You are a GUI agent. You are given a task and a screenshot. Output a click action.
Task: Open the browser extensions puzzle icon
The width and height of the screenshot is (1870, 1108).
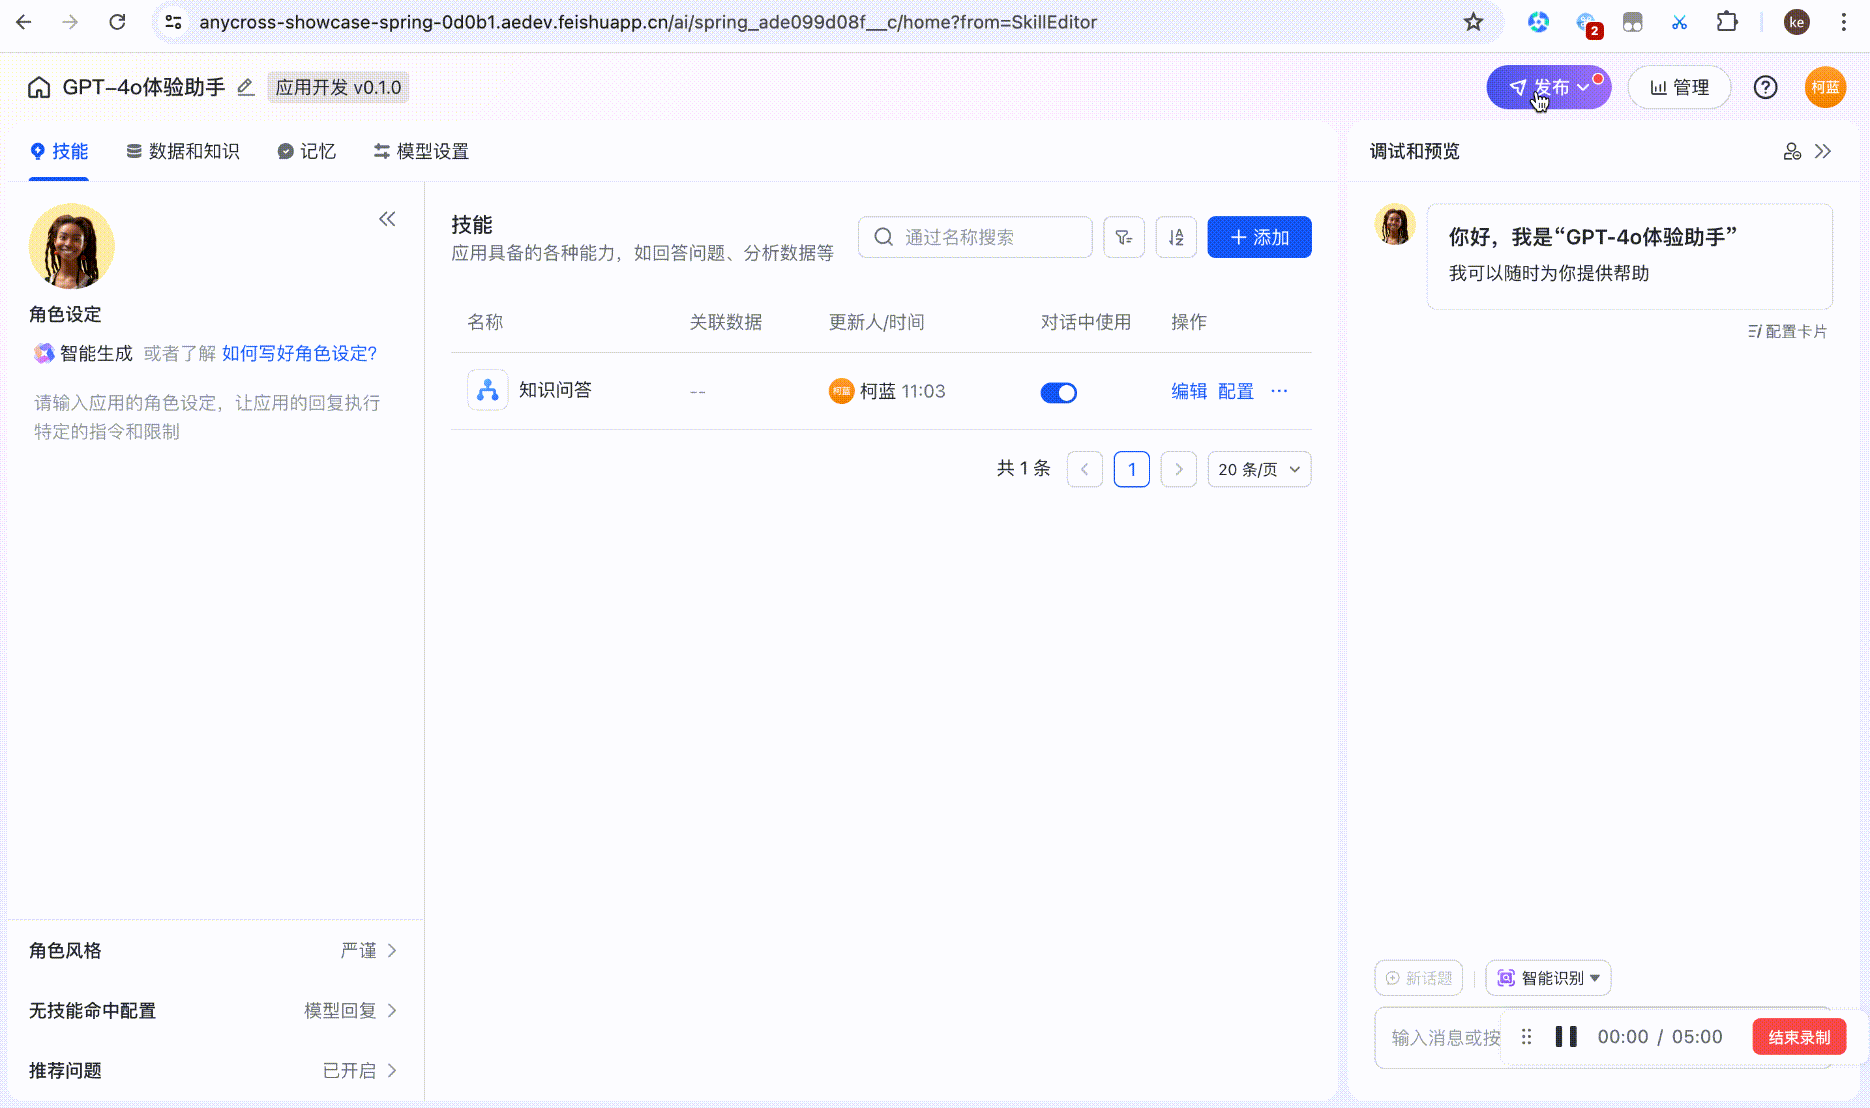point(1727,22)
